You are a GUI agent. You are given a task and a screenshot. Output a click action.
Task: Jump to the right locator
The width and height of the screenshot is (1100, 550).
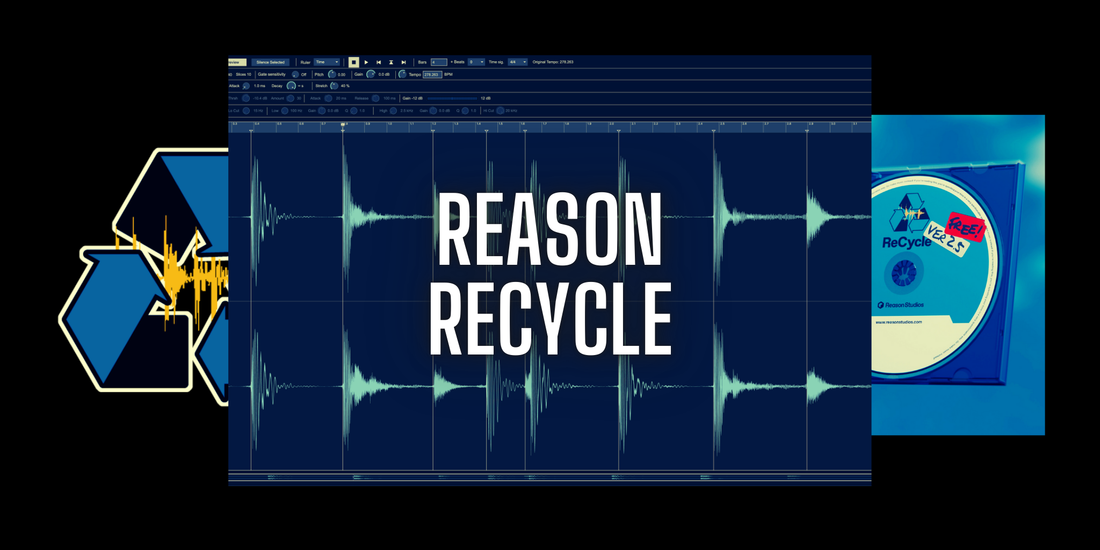(x=403, y=62)
